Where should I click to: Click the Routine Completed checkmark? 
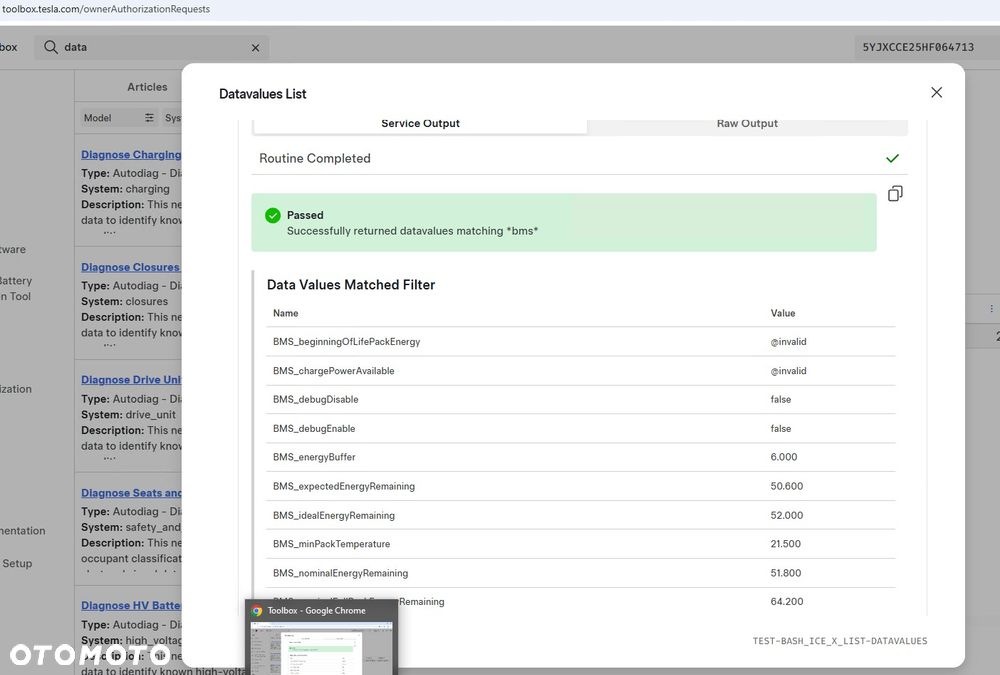[892, 158]
